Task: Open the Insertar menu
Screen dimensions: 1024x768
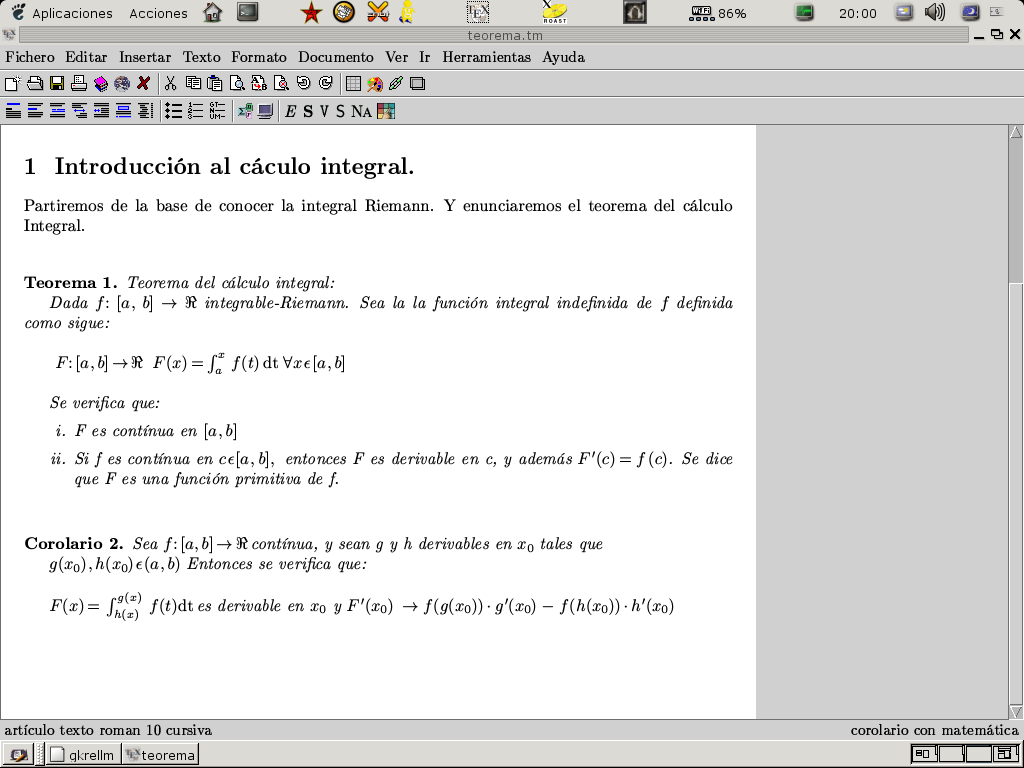Action: pyautogui.click(x=144, y=57)
